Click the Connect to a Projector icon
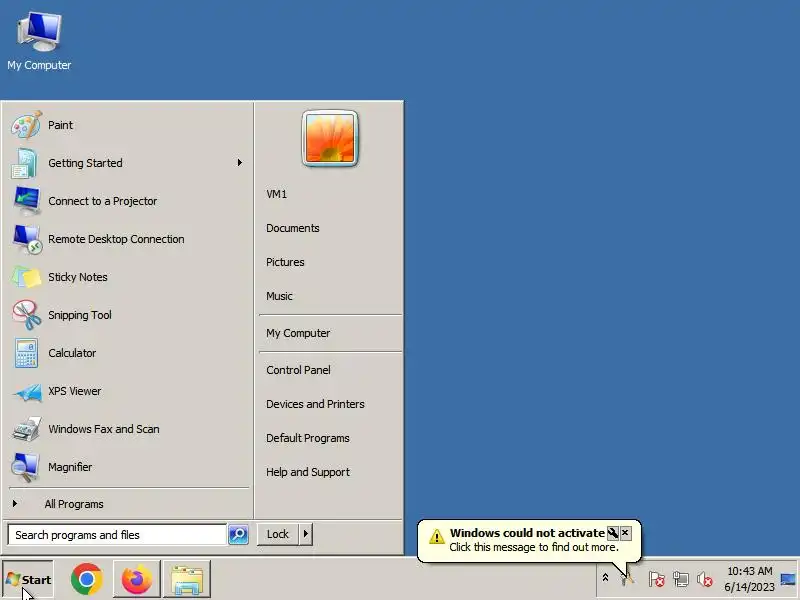 (27, 201)
